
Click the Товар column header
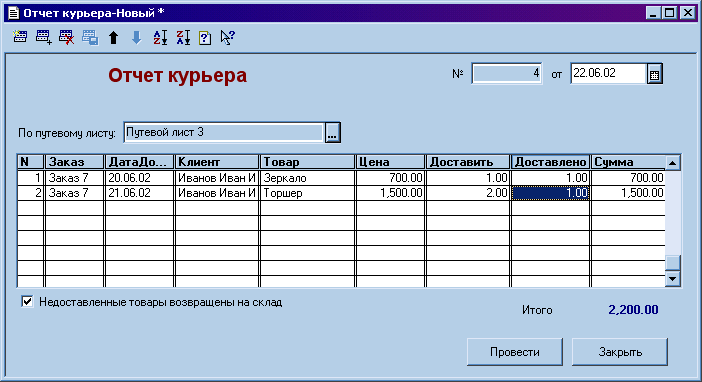(x=308, y=162)
